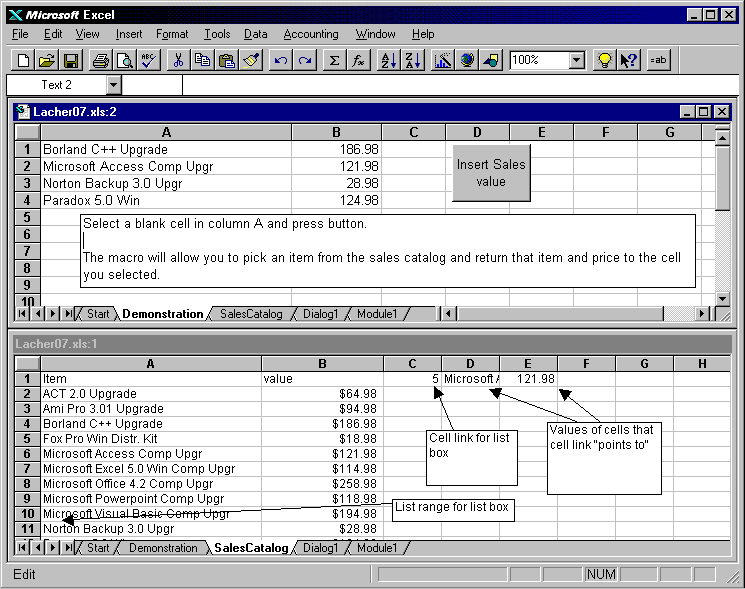The width and height of the screenshot is (745, 589).
Task: Click scroll down arrow in Lacher07.xls:2
Action: click(x=722, y=299)
